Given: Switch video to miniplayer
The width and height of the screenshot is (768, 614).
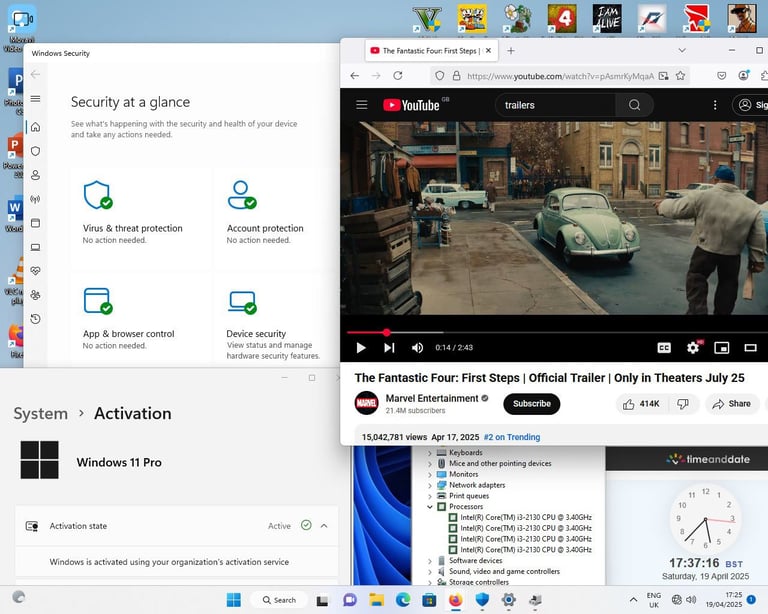Looking at the screenshot, I should (722, 348).
